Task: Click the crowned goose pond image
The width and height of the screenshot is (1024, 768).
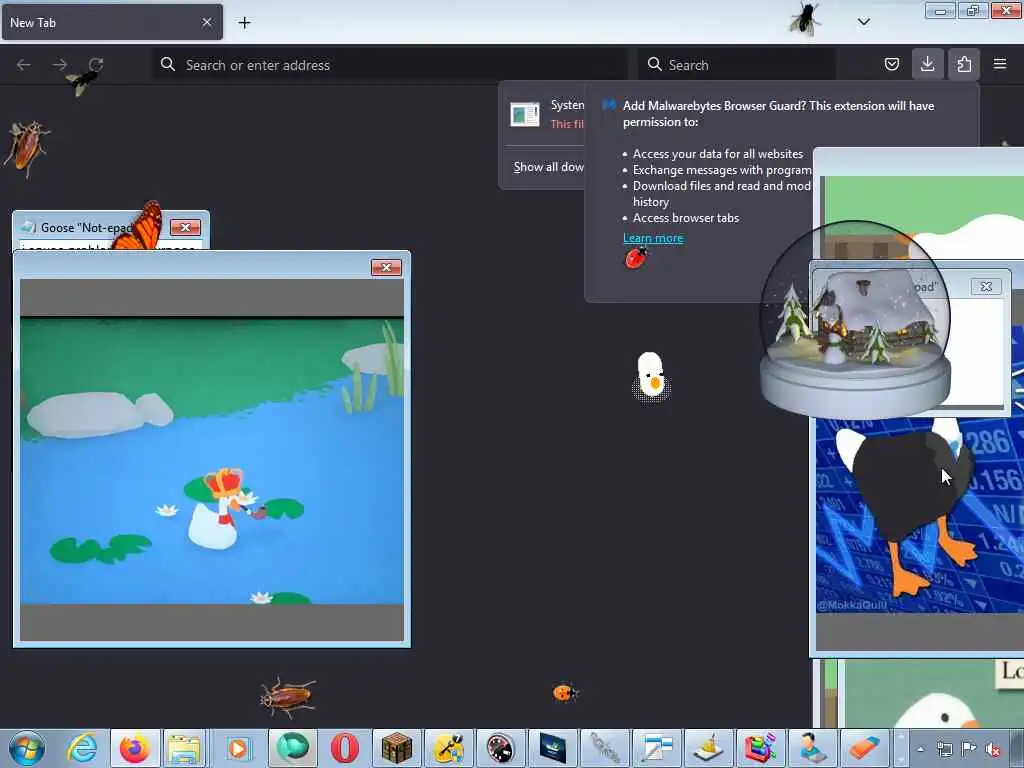Action: point(212,460)
